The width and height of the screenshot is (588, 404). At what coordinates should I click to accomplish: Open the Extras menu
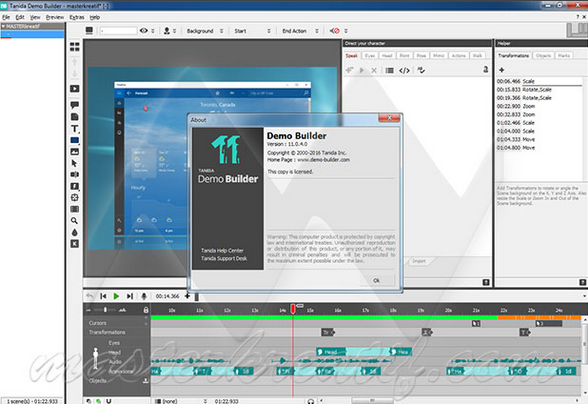77,17
